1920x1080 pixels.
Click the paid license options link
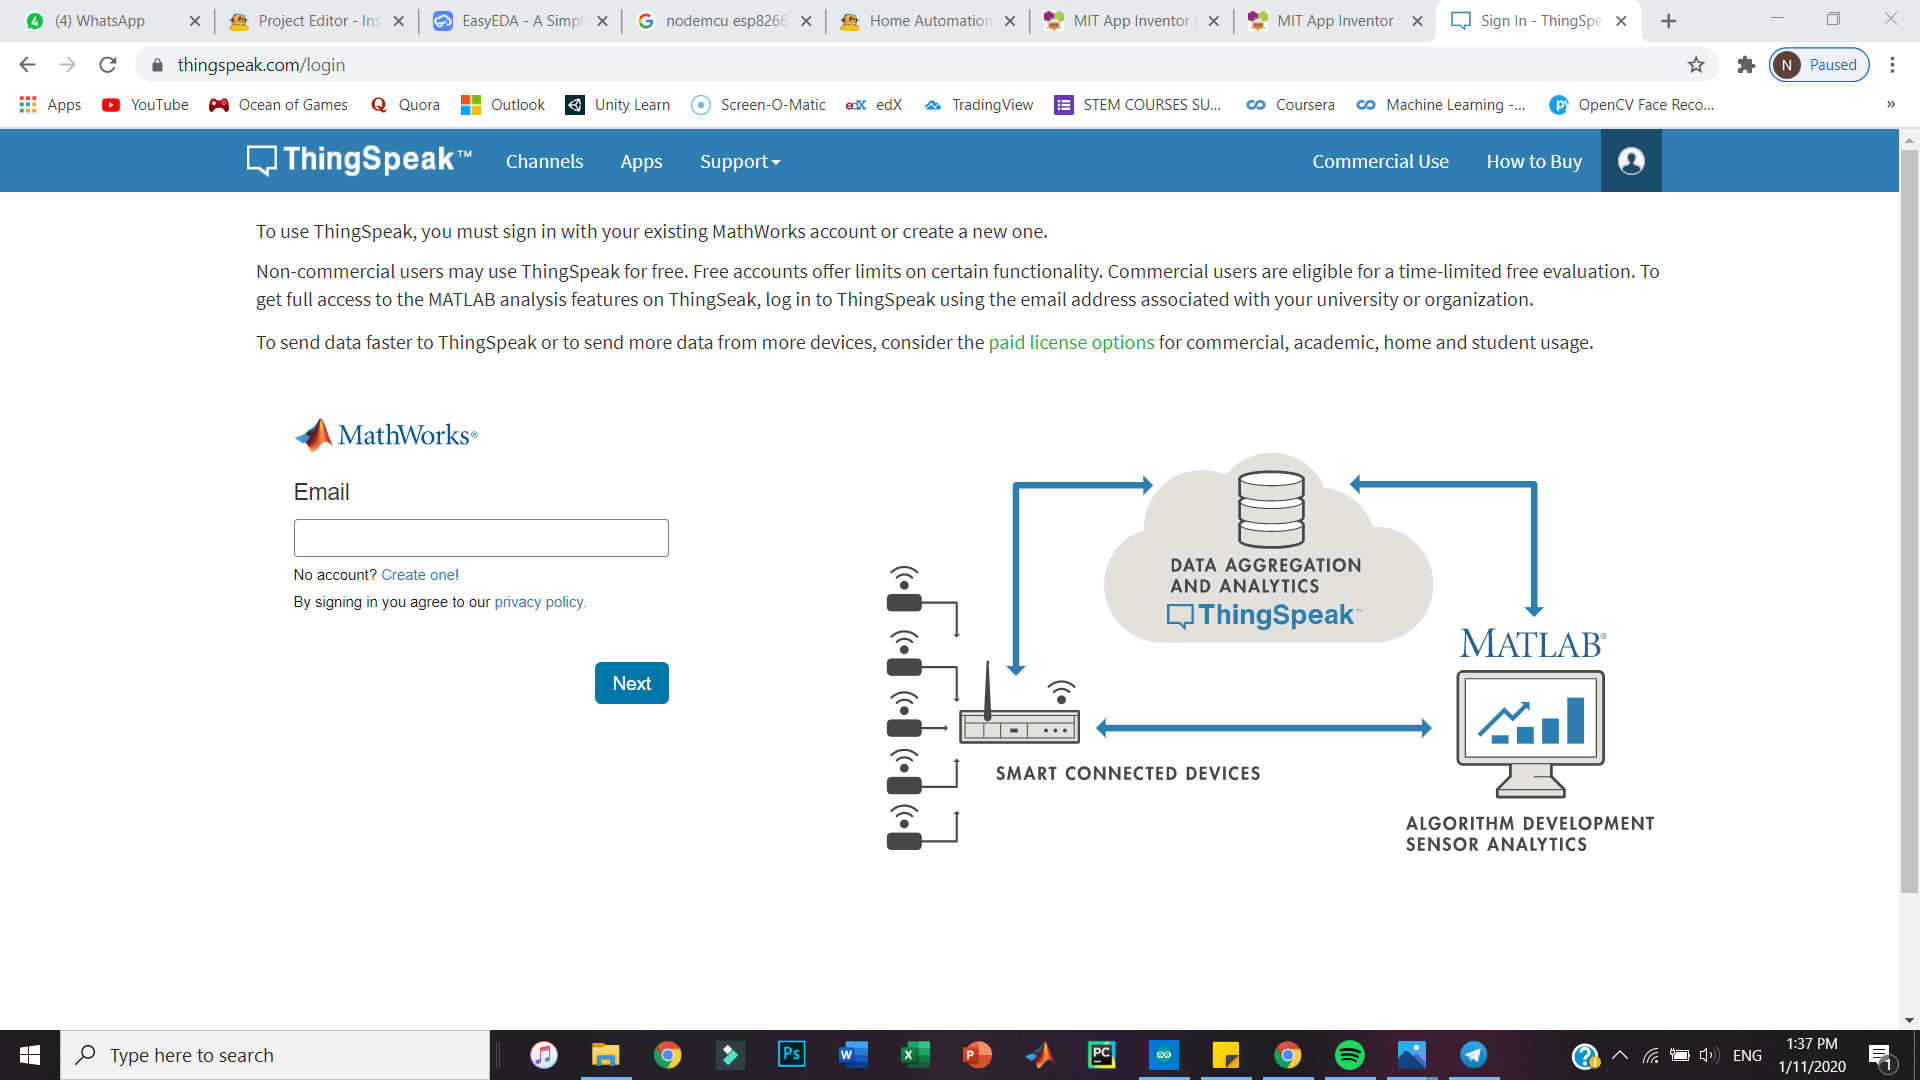(x=1072, y=342)
